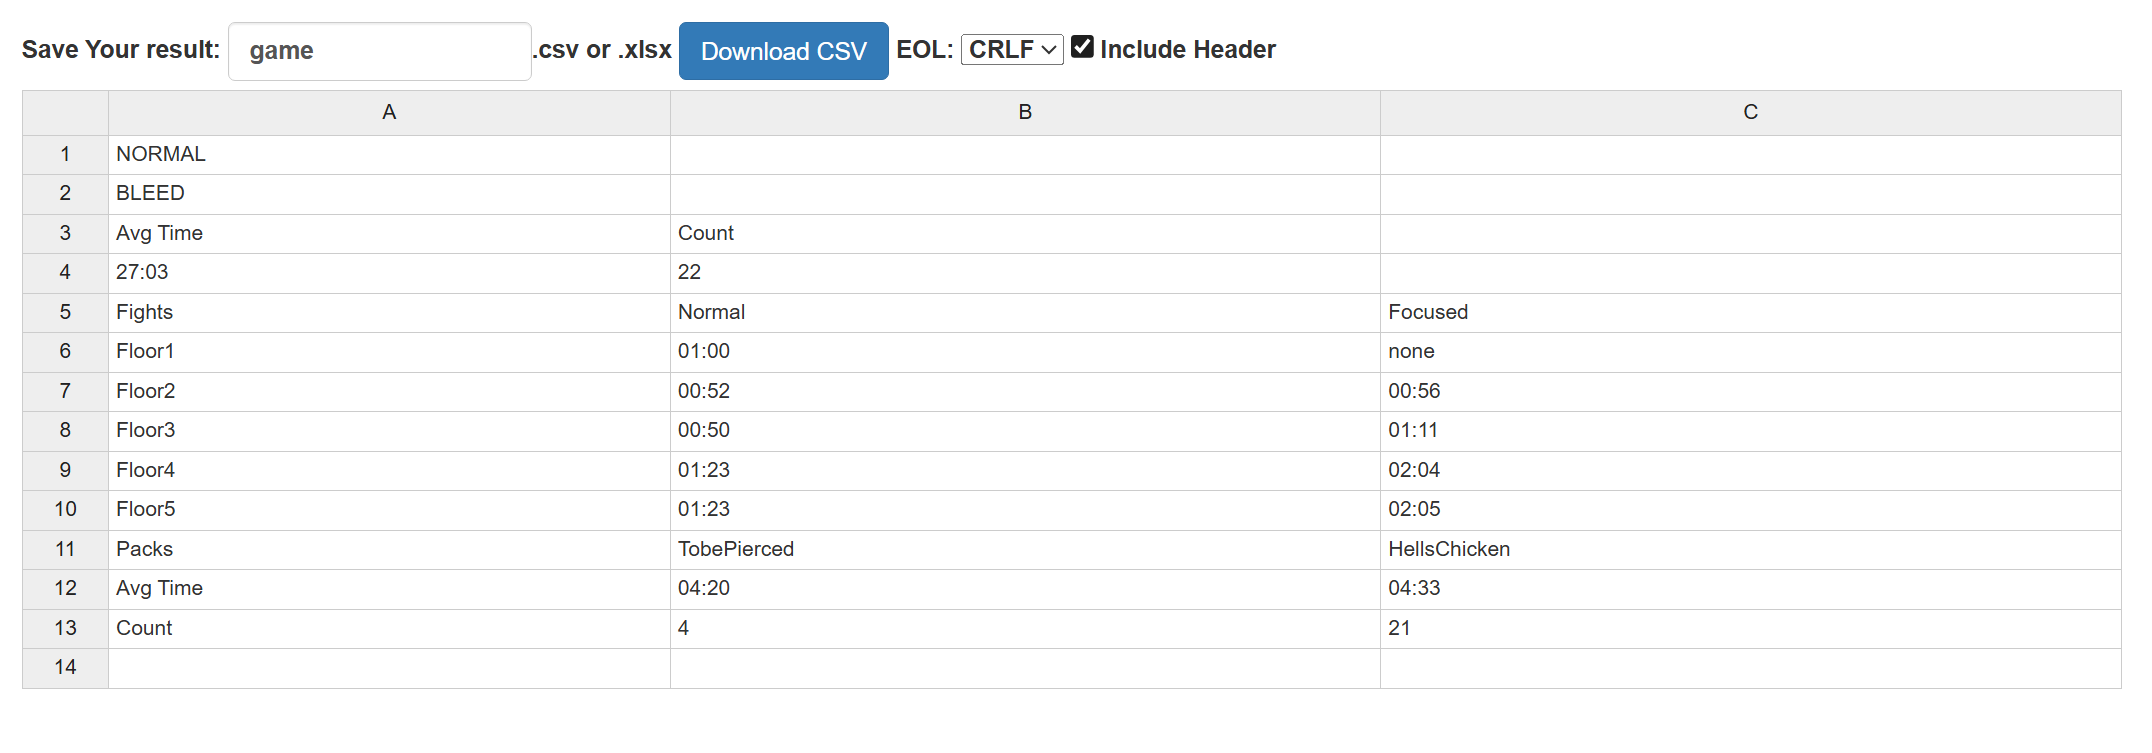Select column A header
This screenshot has height=753, width=2152.
tap(389, 113)
